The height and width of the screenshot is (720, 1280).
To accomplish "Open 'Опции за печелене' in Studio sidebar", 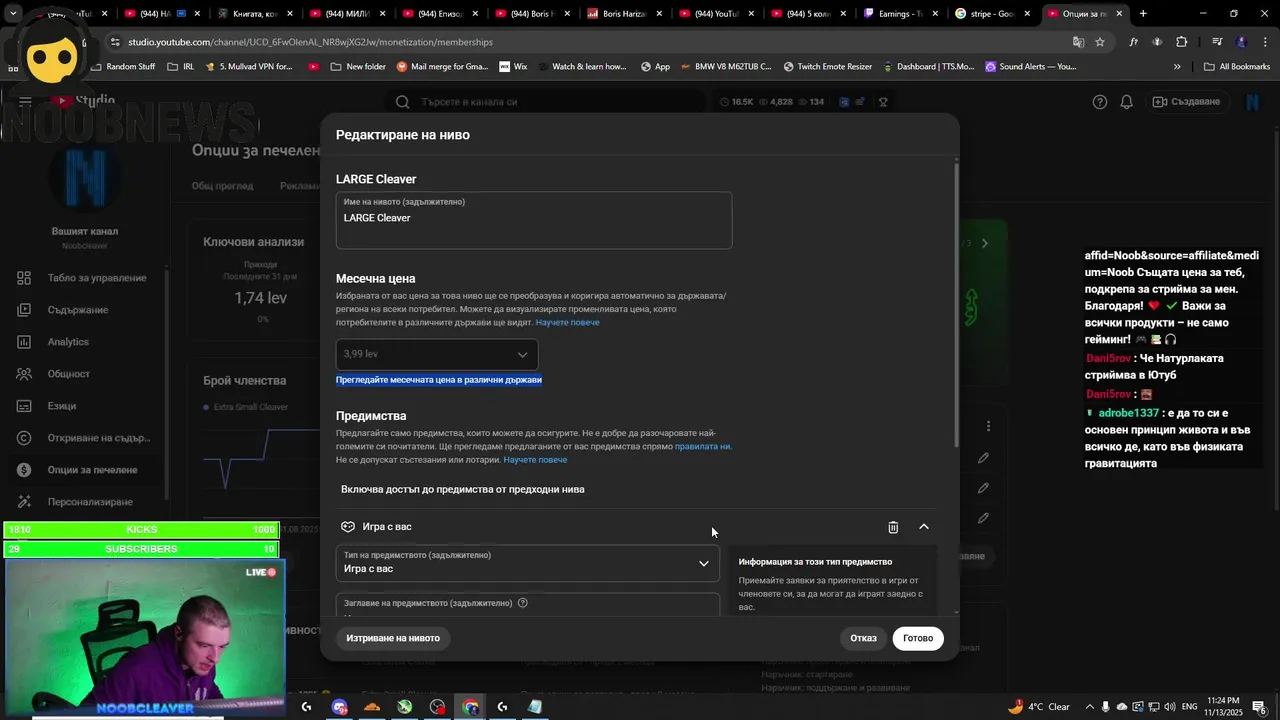I will click(x=93, y=470).
